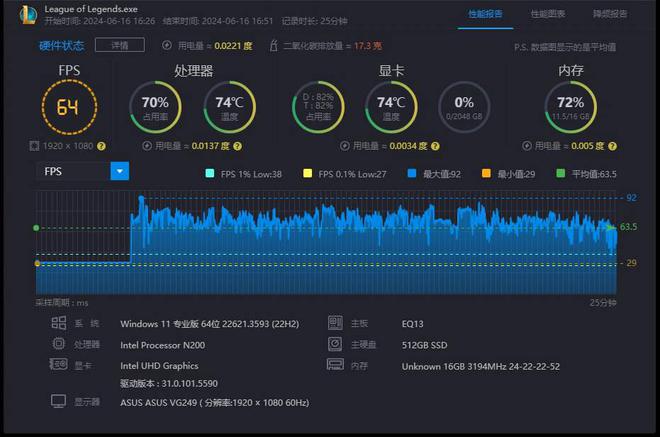Click the 硬件状态 heading label
Image resolution: width=660 pixels, height=437 pixels.
61,45
